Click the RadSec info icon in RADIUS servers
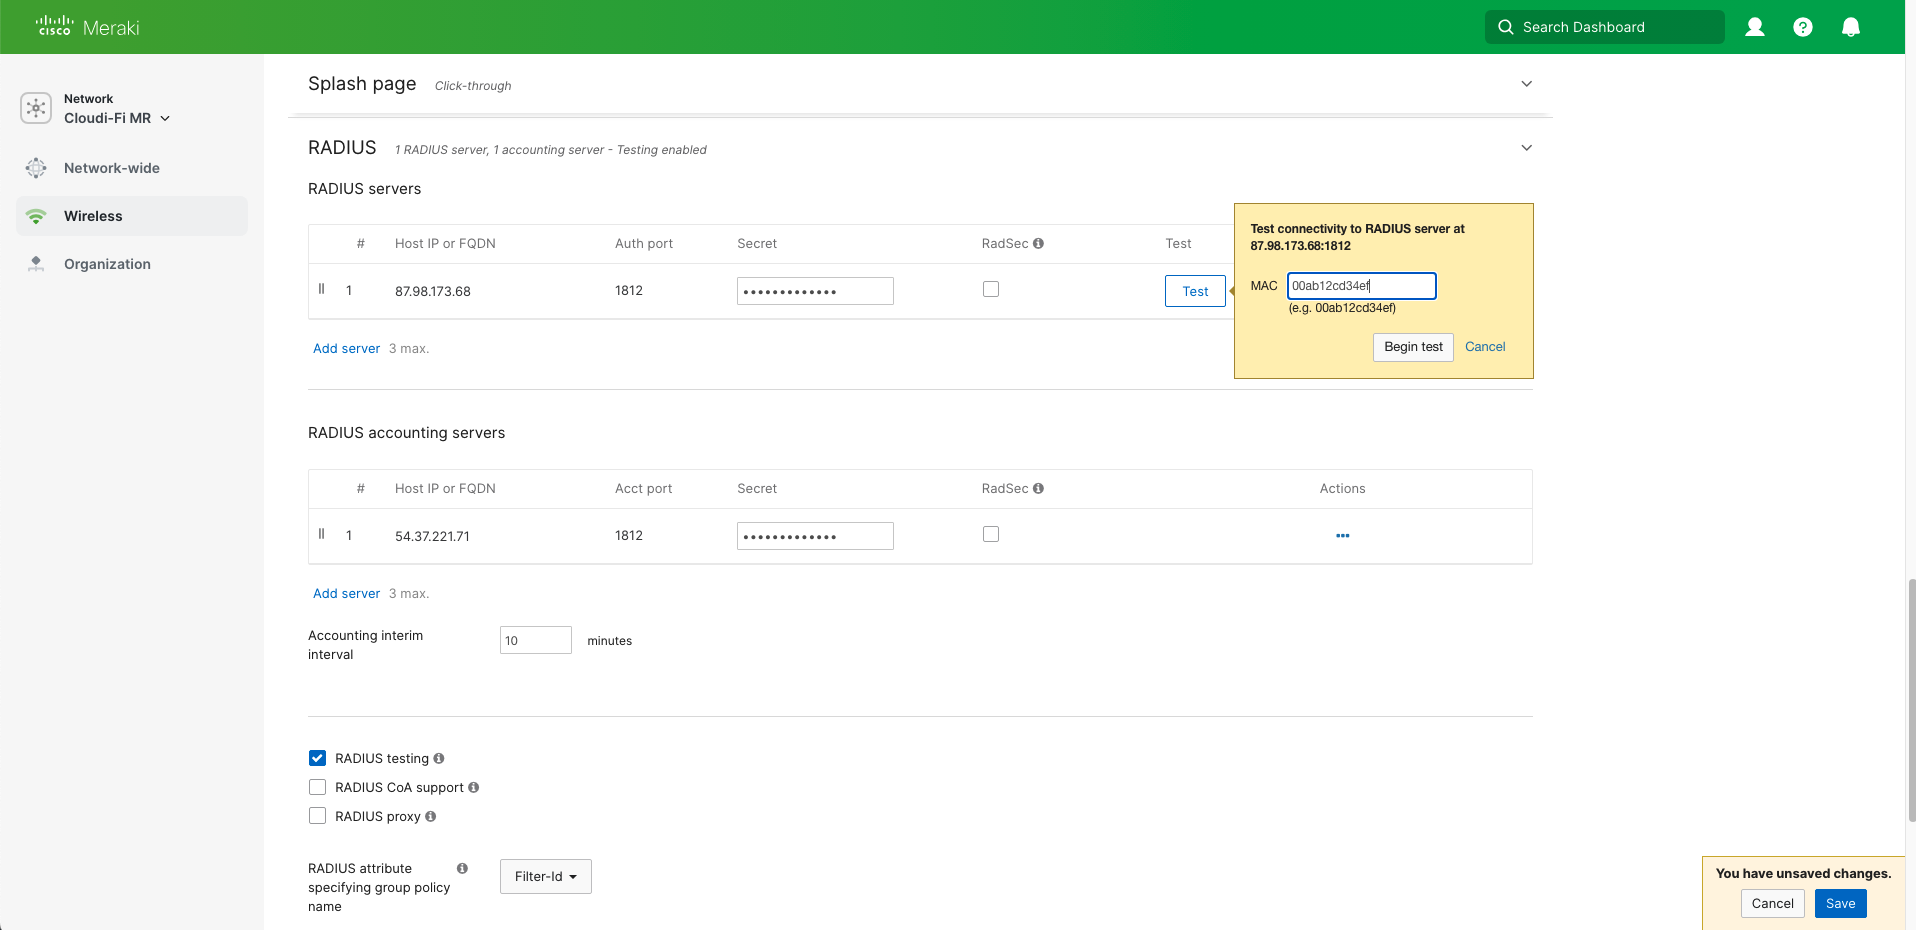The width and height of the screenshot is (1916, 930). pyautogui.click(x=1039, y=243)
